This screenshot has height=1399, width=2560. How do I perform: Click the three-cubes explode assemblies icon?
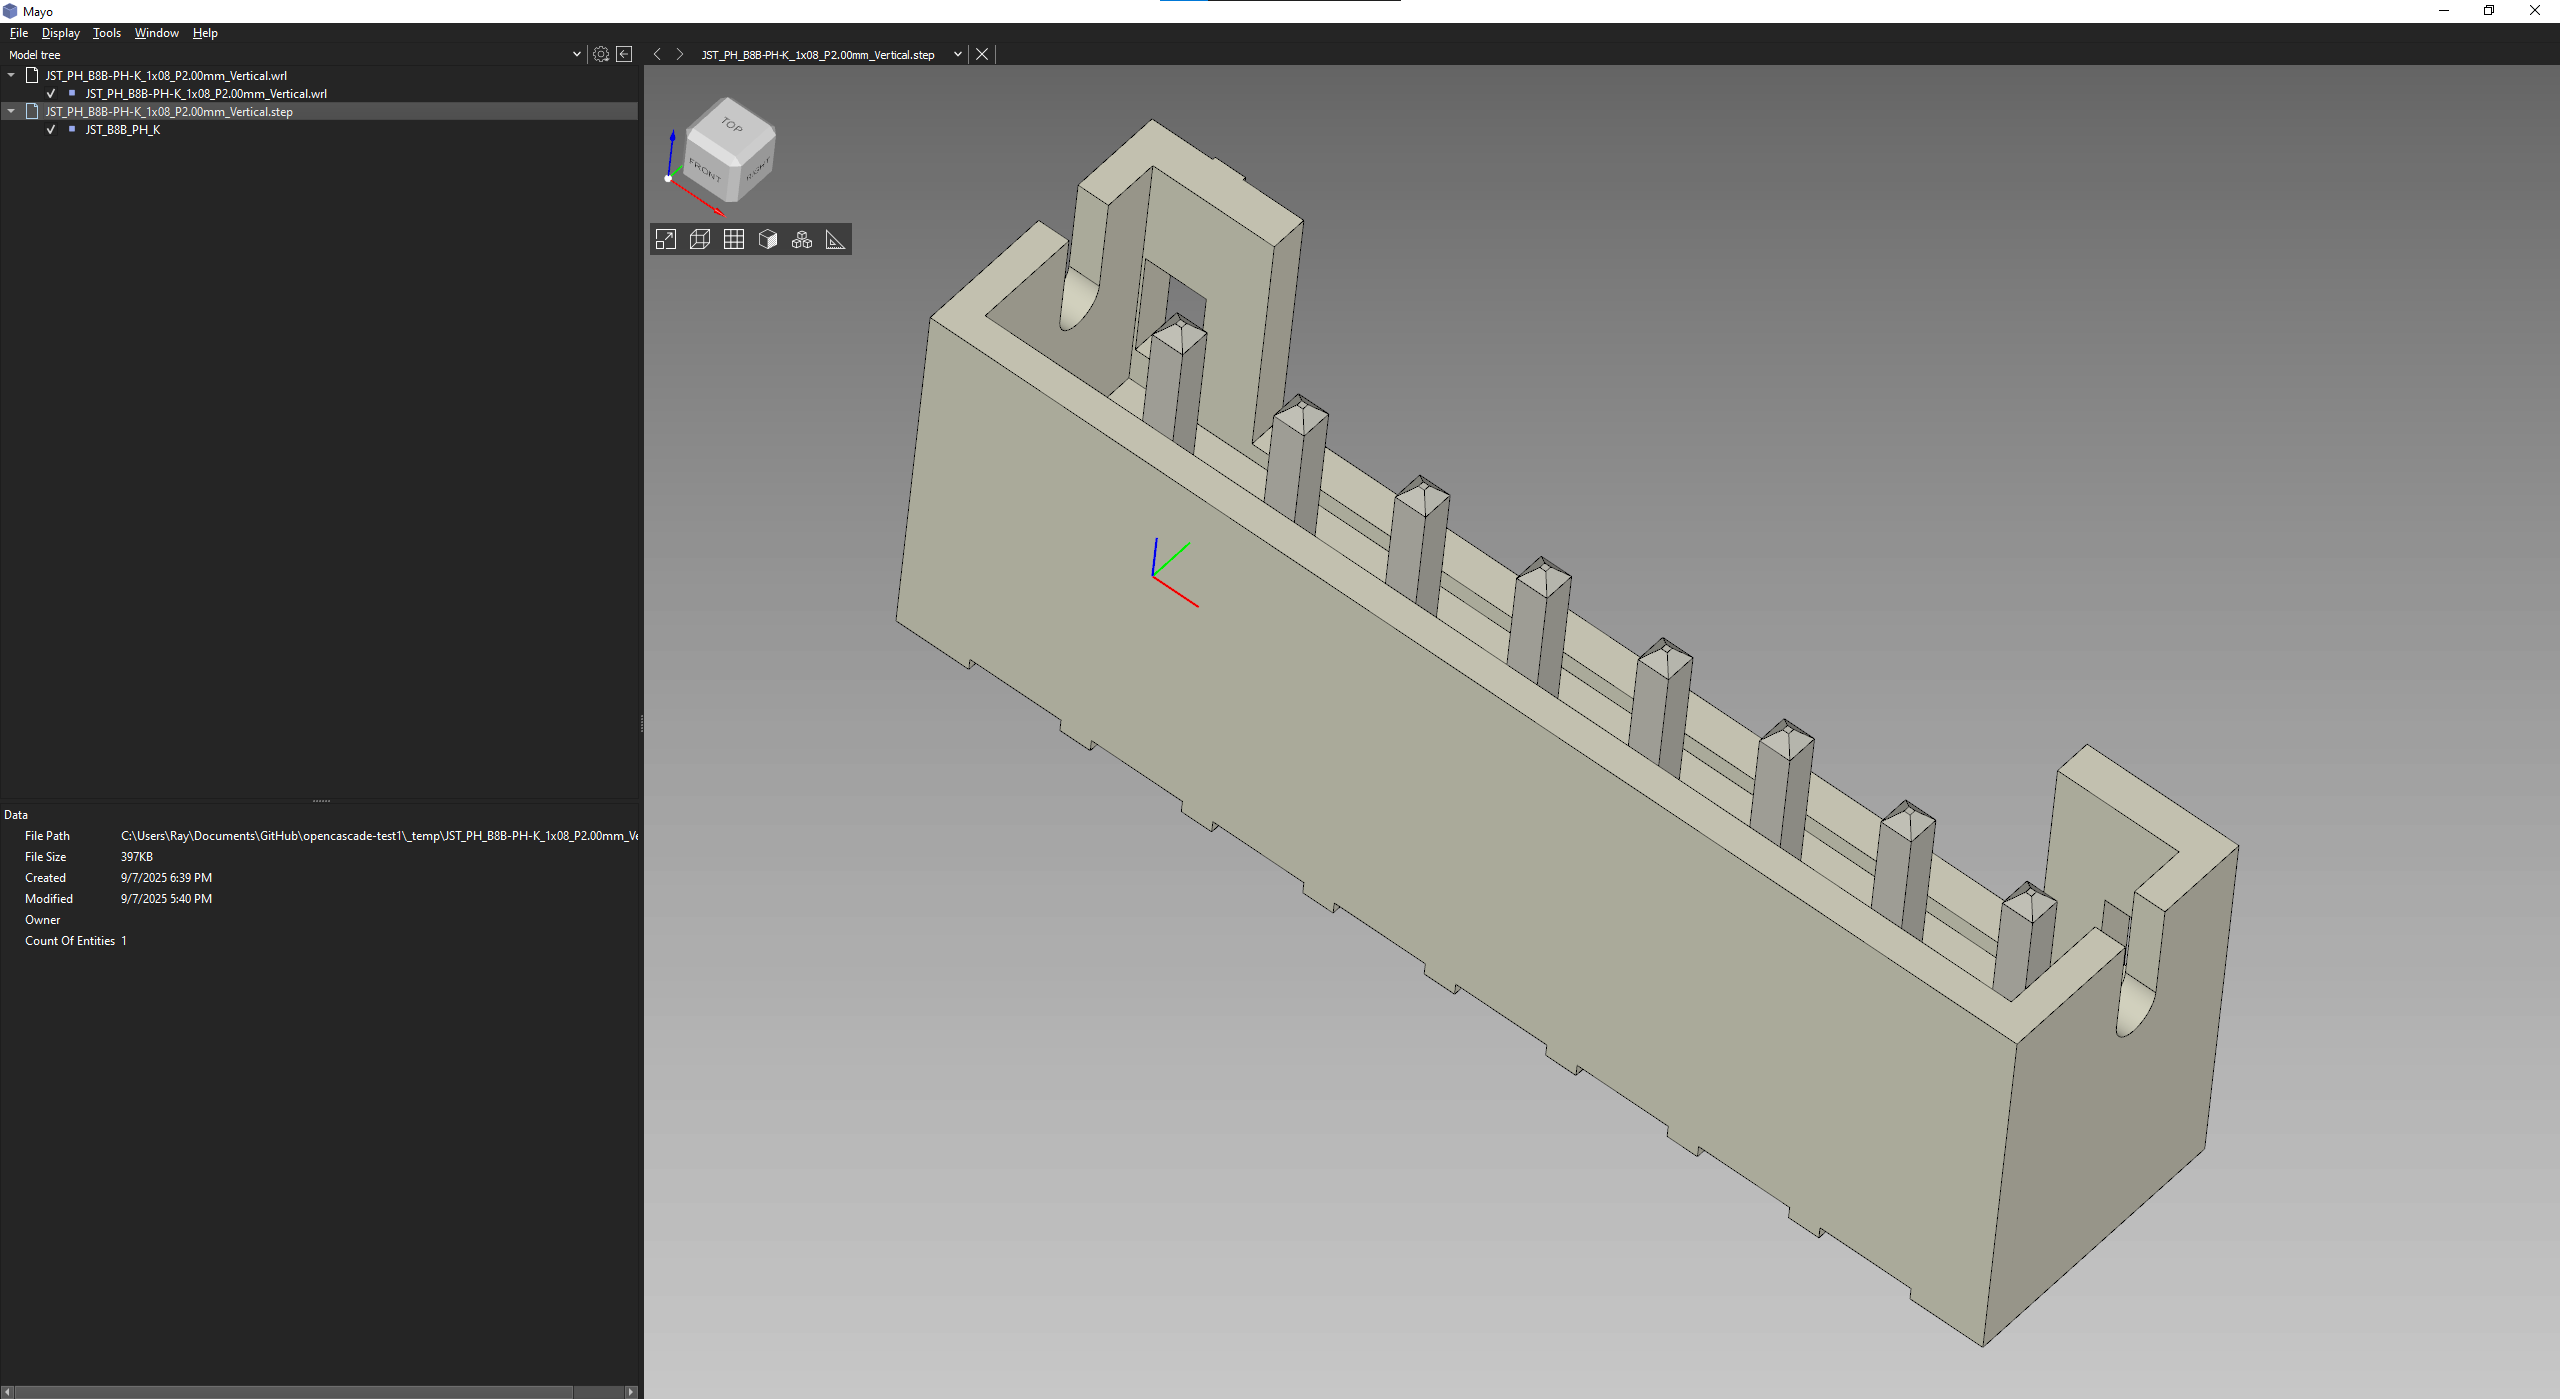pyautogui.click(x=802, y=239)
